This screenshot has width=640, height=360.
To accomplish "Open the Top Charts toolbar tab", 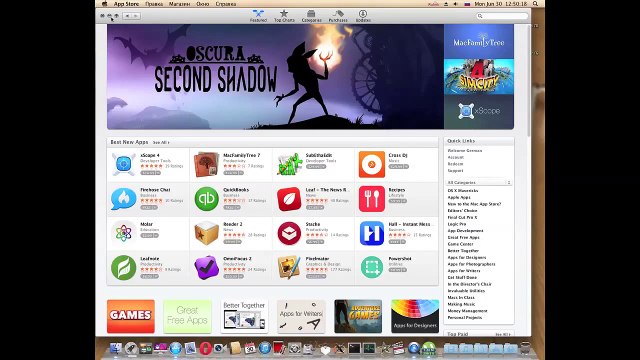I will point(284,16).
